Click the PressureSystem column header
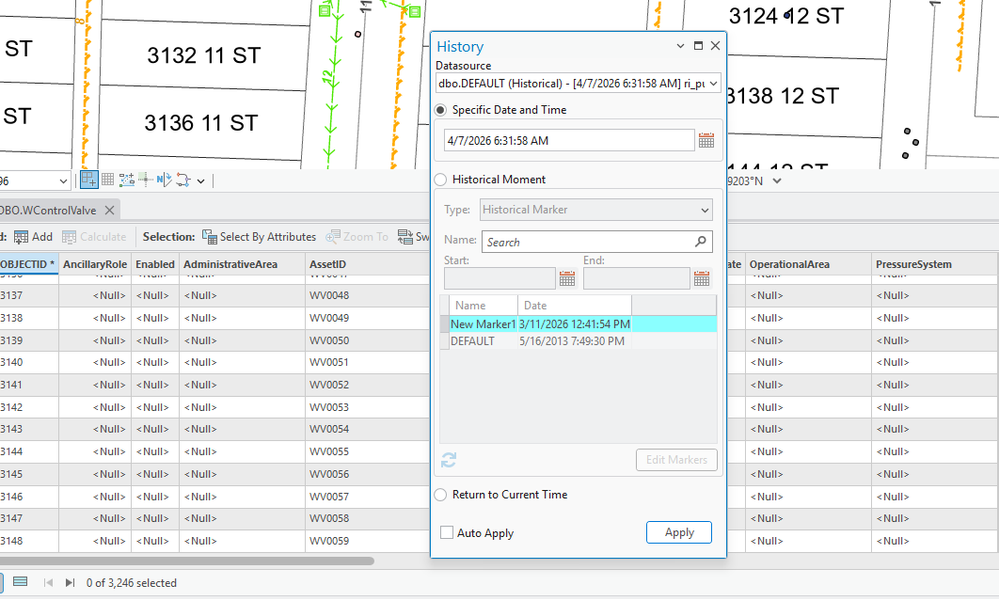The width and height of the screenshot is (999, 599). (934, 264)
